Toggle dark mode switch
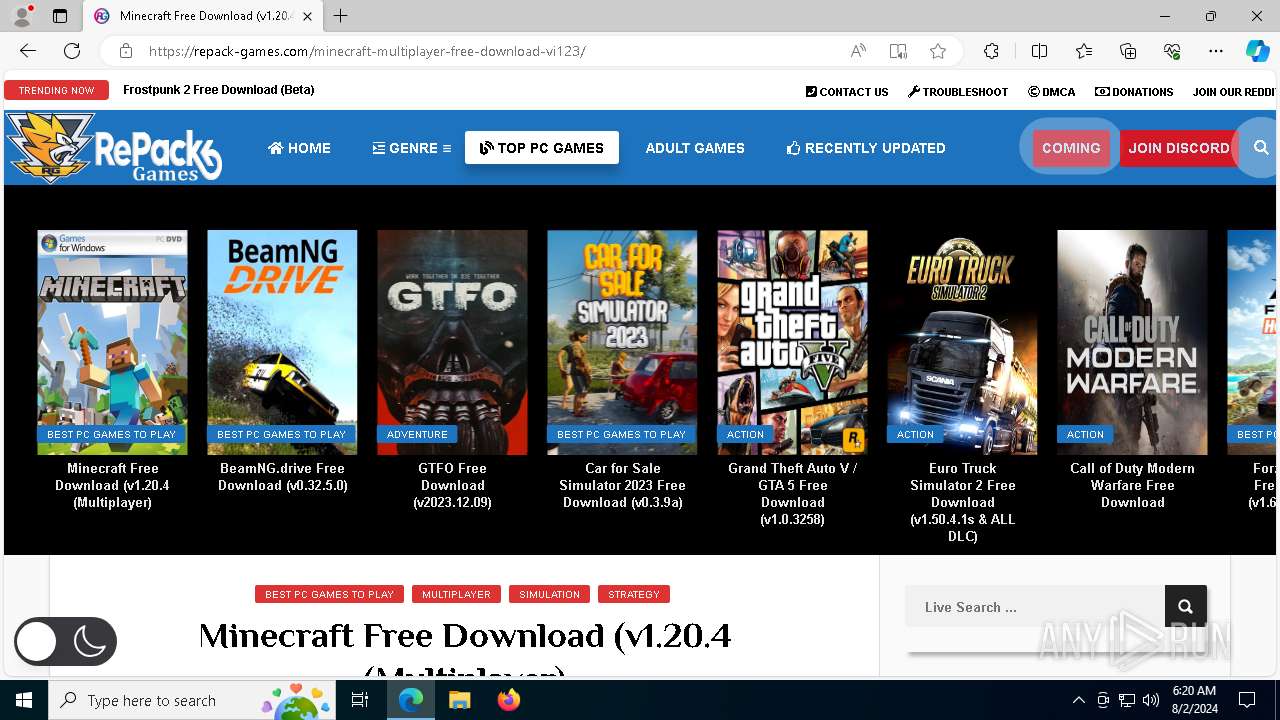Image resolution: width=1280 pixels, height=720 pixels. (65, 641)
